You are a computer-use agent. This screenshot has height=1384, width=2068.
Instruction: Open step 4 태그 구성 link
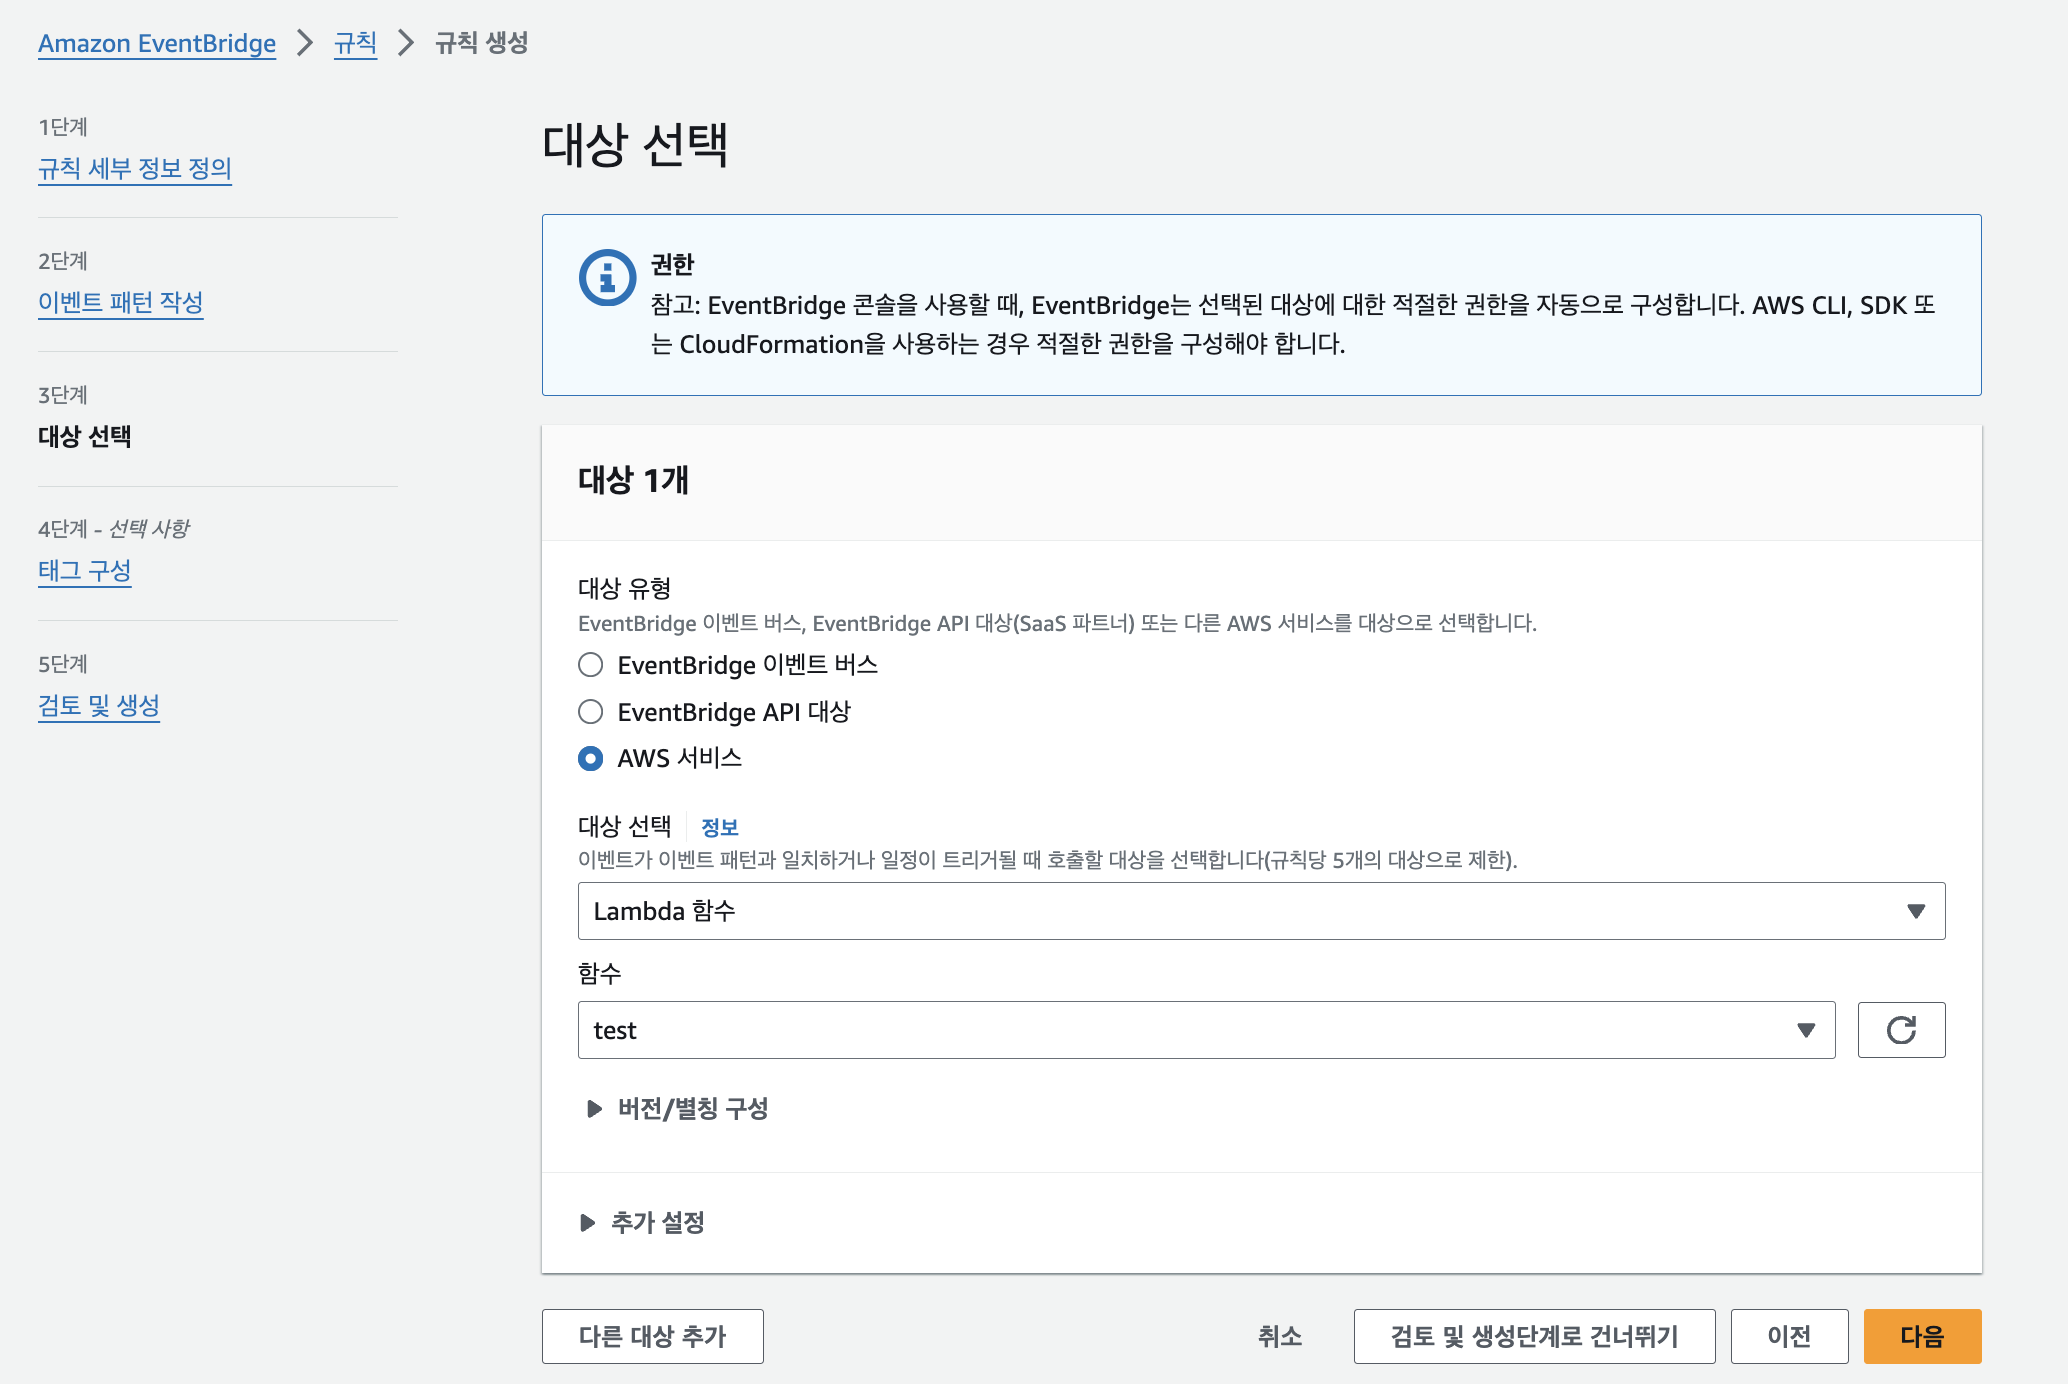[85, 570]
